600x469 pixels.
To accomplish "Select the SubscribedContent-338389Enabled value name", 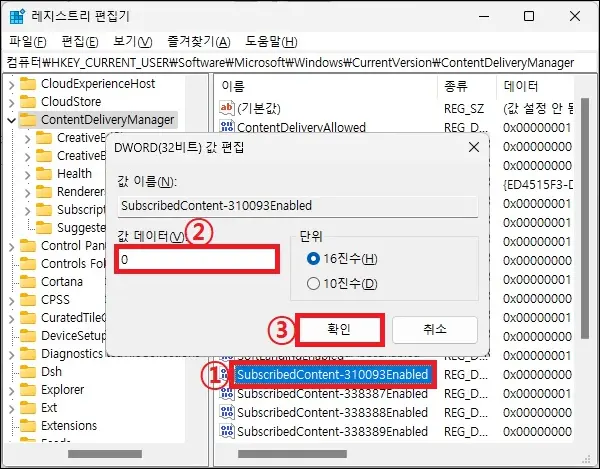I will click(332, 431).
